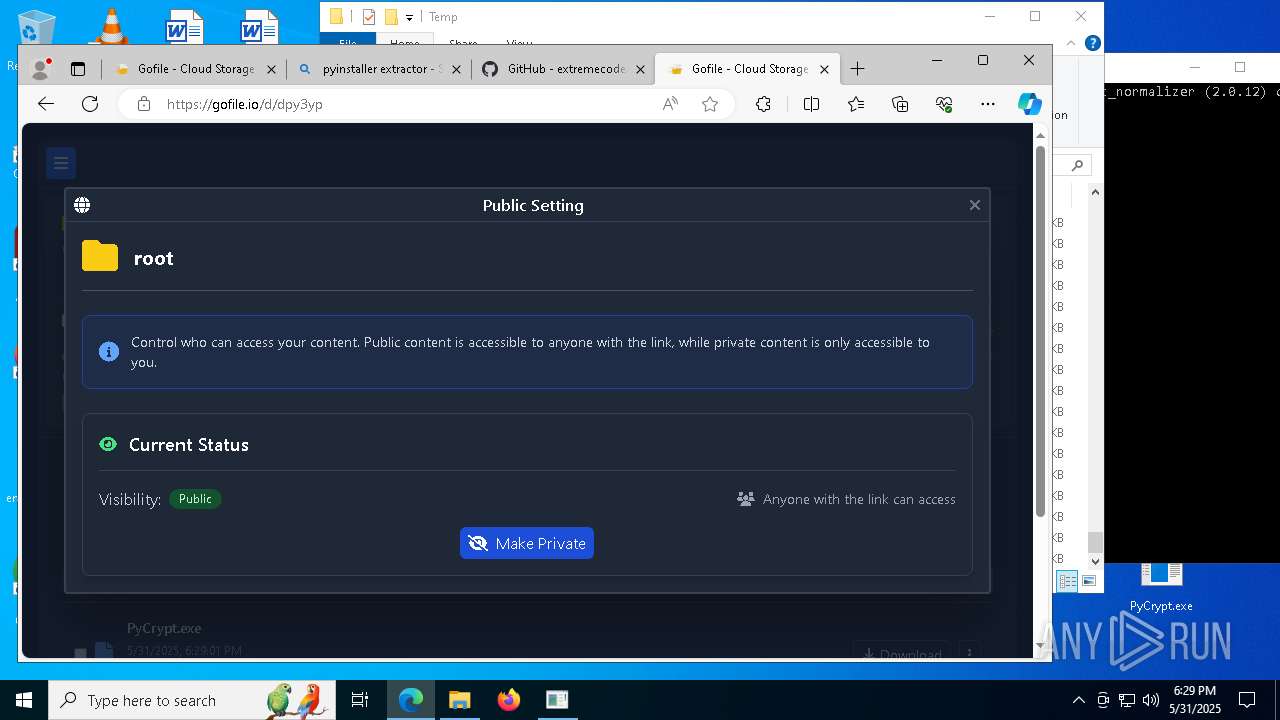
Task: Click the browser page vertical scrollbar
Action: (1040, 332)
